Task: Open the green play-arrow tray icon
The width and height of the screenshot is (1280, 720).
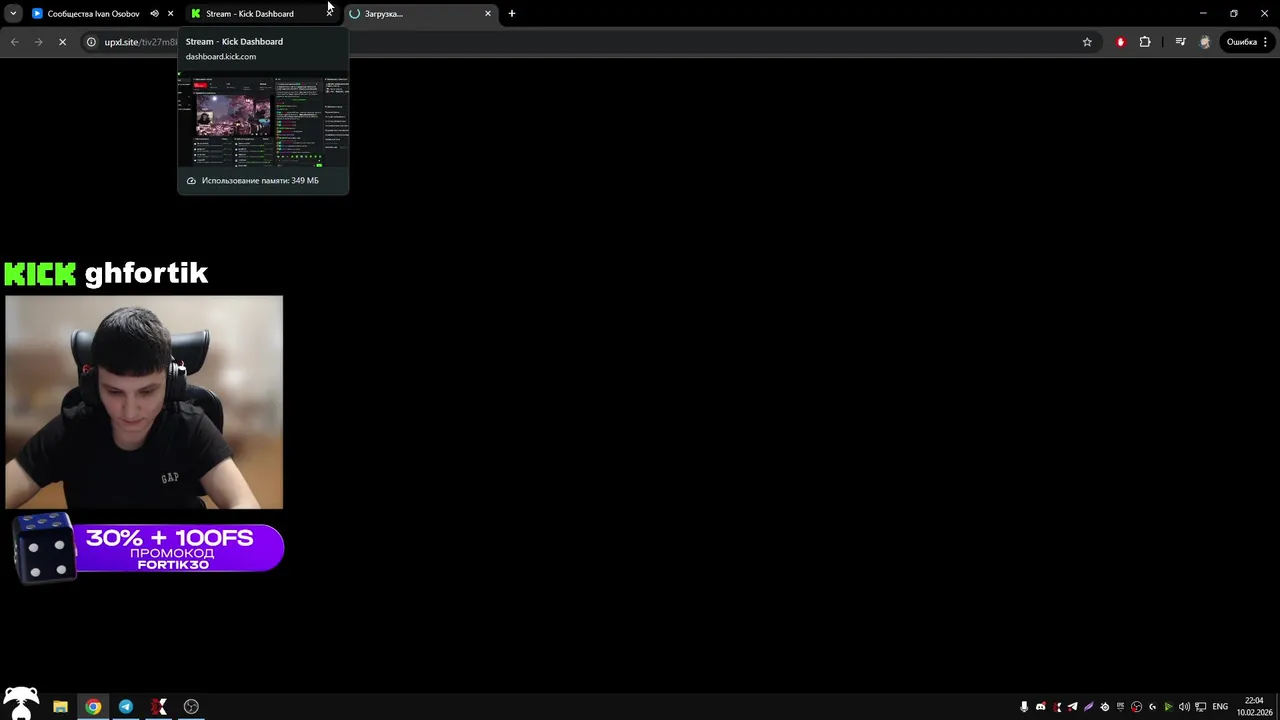Action: (1168, 707)
